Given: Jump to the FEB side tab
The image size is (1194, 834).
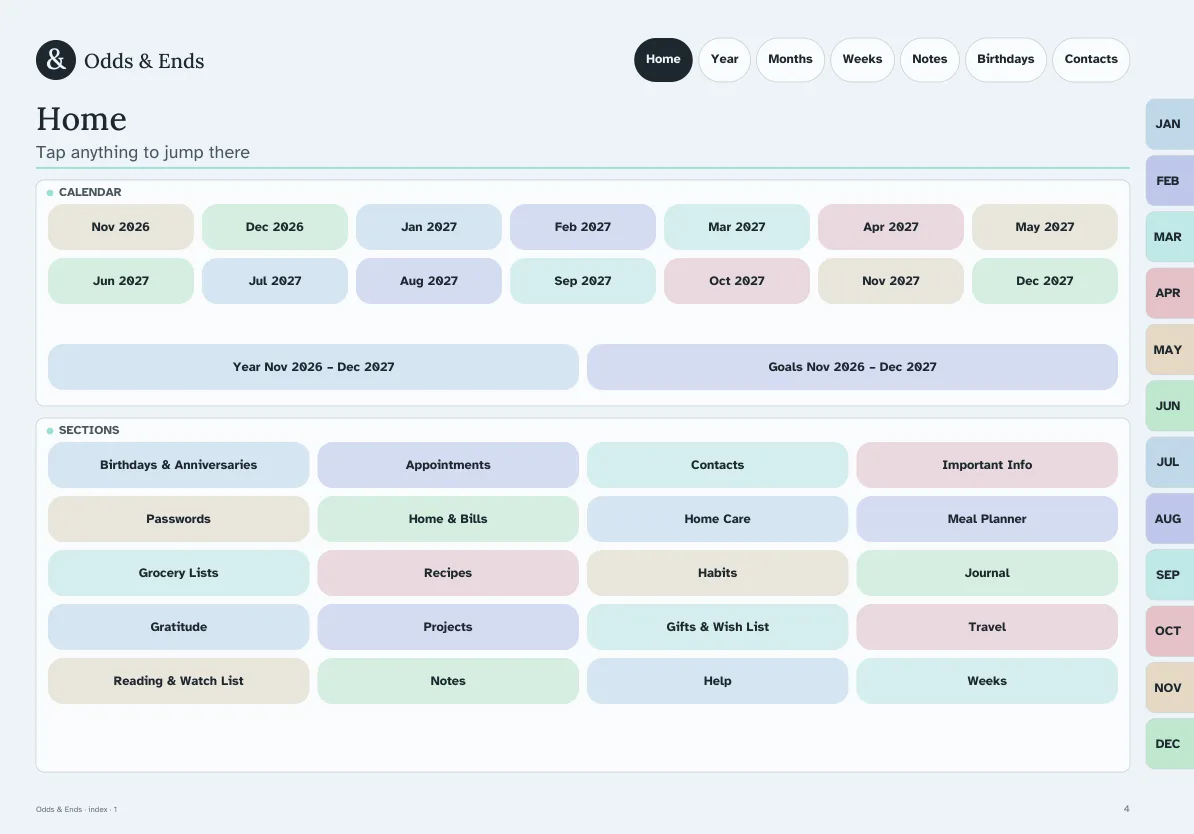Looking at the screenshot, I should tap(1170, 181).
